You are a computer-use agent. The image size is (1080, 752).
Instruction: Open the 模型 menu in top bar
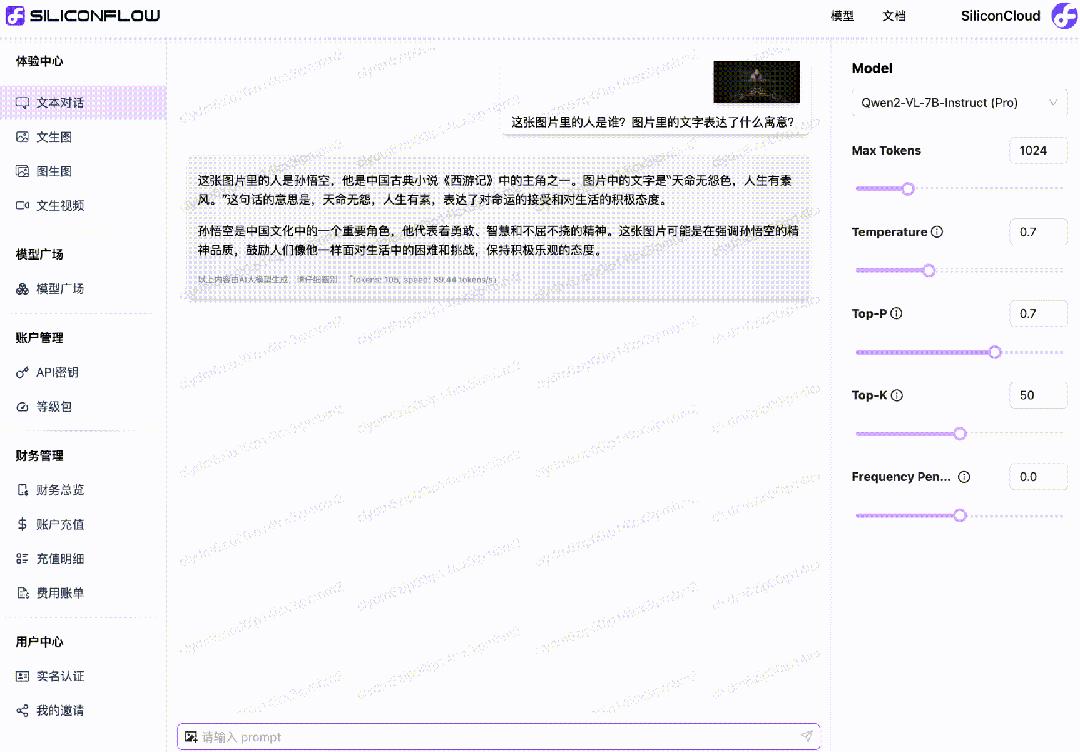[843, 16]
